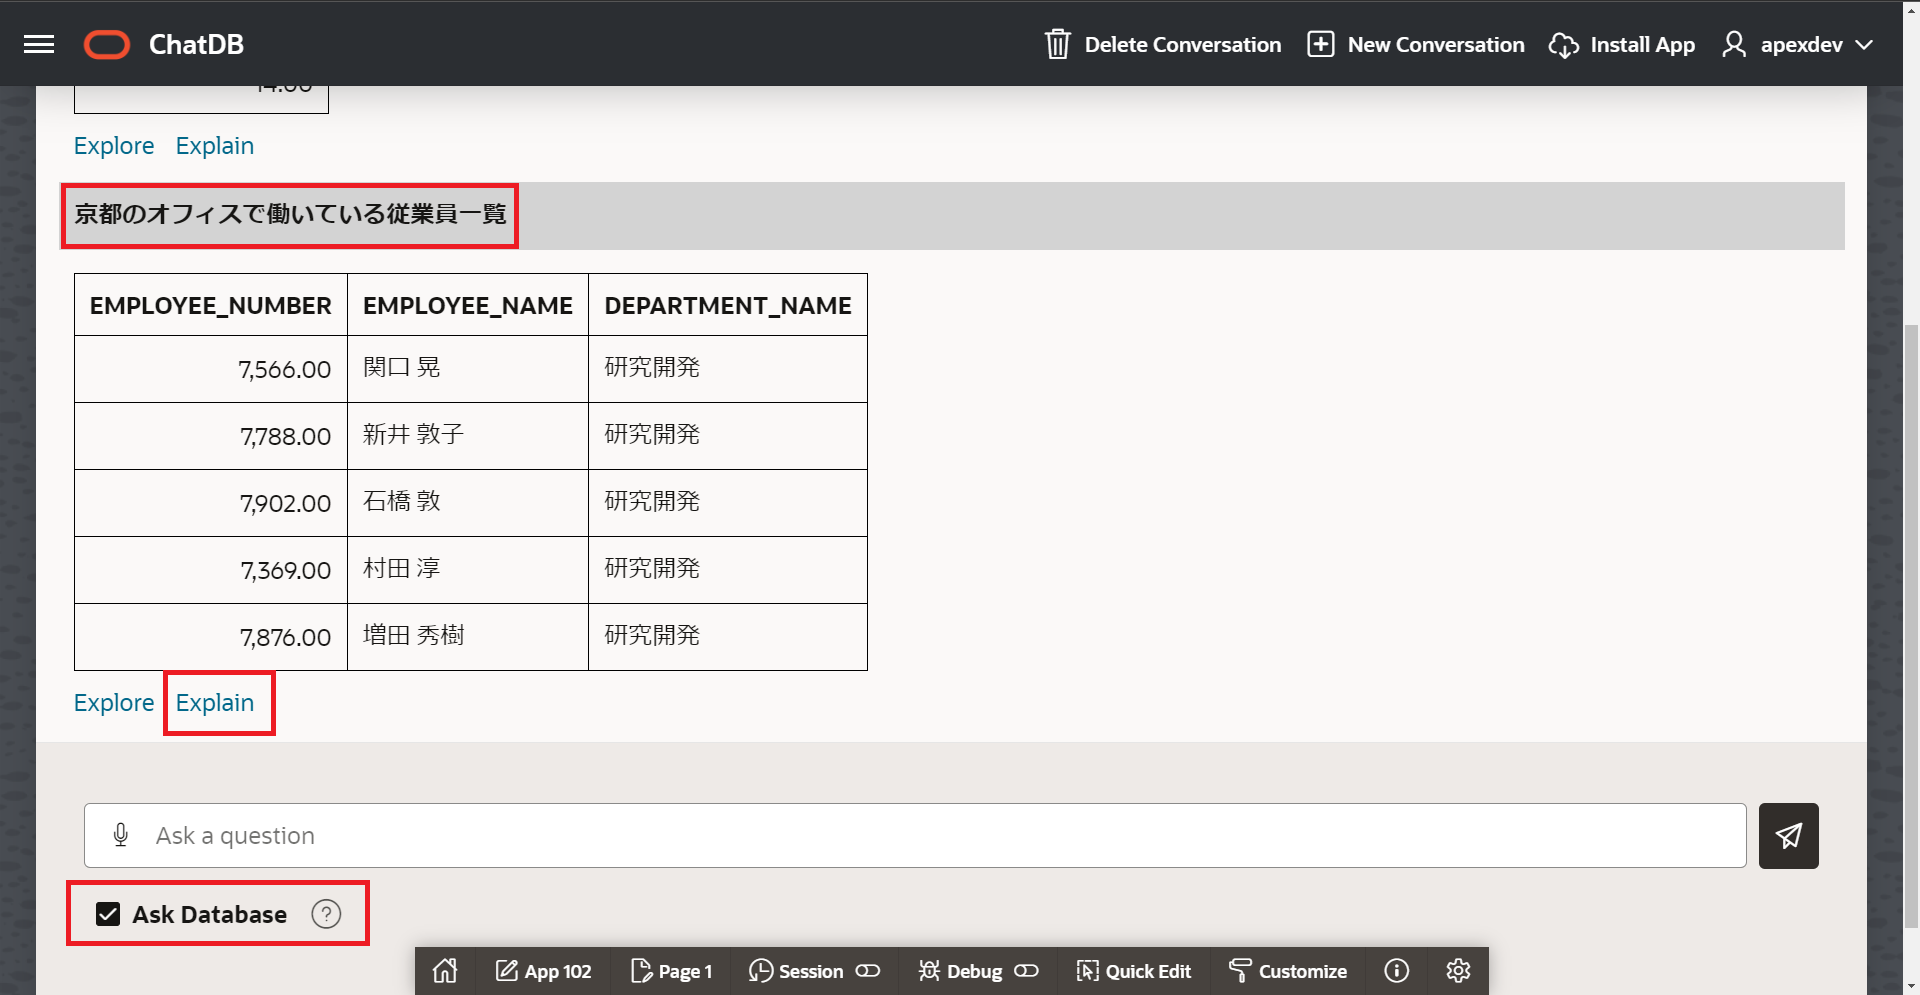
Task: Open Ask Database help question mark
Action: coord(326,914)
